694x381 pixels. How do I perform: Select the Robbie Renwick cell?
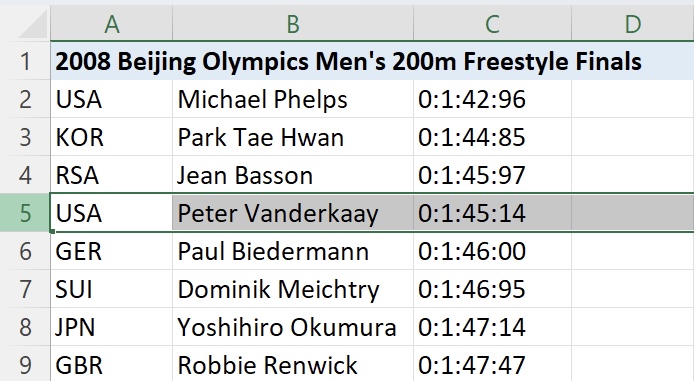point(293,365)
